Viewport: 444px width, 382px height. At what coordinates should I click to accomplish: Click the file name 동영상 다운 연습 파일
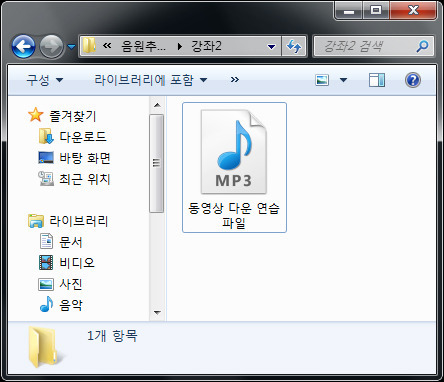tap(234, 215)
